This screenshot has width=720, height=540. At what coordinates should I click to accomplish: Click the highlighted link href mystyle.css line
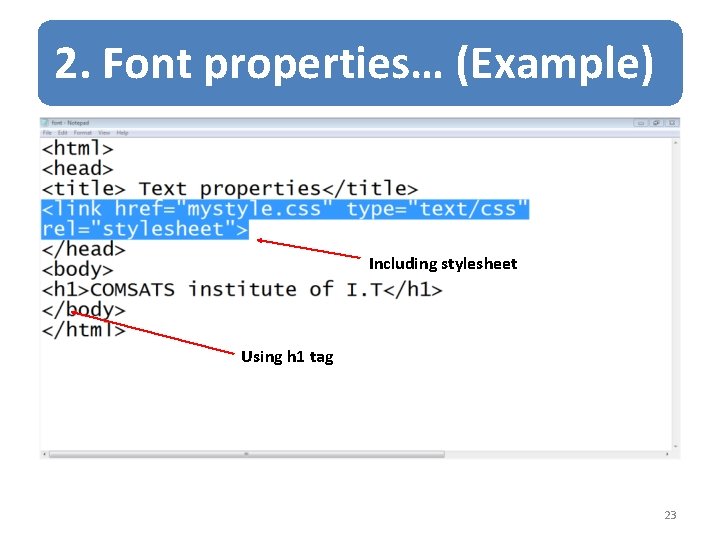(285, 209)
